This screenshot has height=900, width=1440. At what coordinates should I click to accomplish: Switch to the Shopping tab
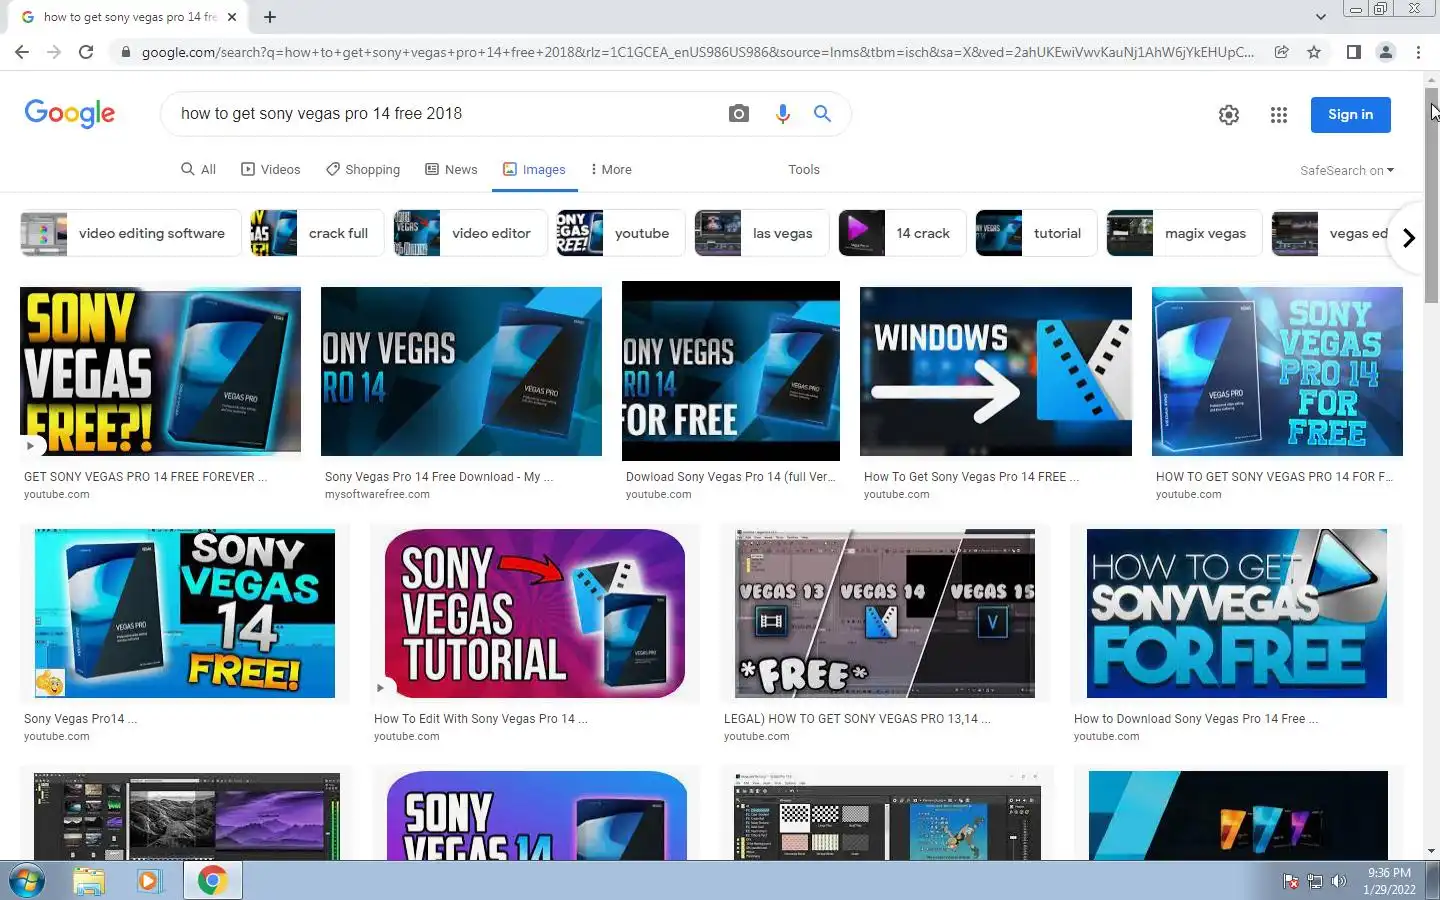coord(363,170)
